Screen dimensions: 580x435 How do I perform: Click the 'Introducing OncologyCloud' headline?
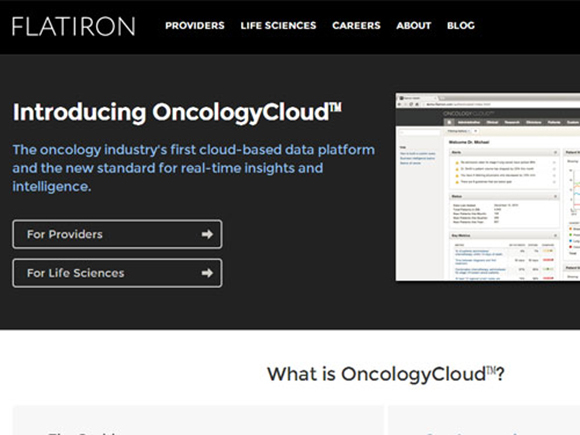(177, 112)
